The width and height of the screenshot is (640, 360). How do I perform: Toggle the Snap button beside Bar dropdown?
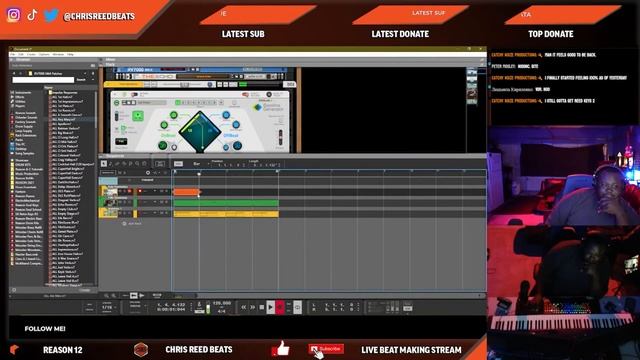click(x=178, y=164)
